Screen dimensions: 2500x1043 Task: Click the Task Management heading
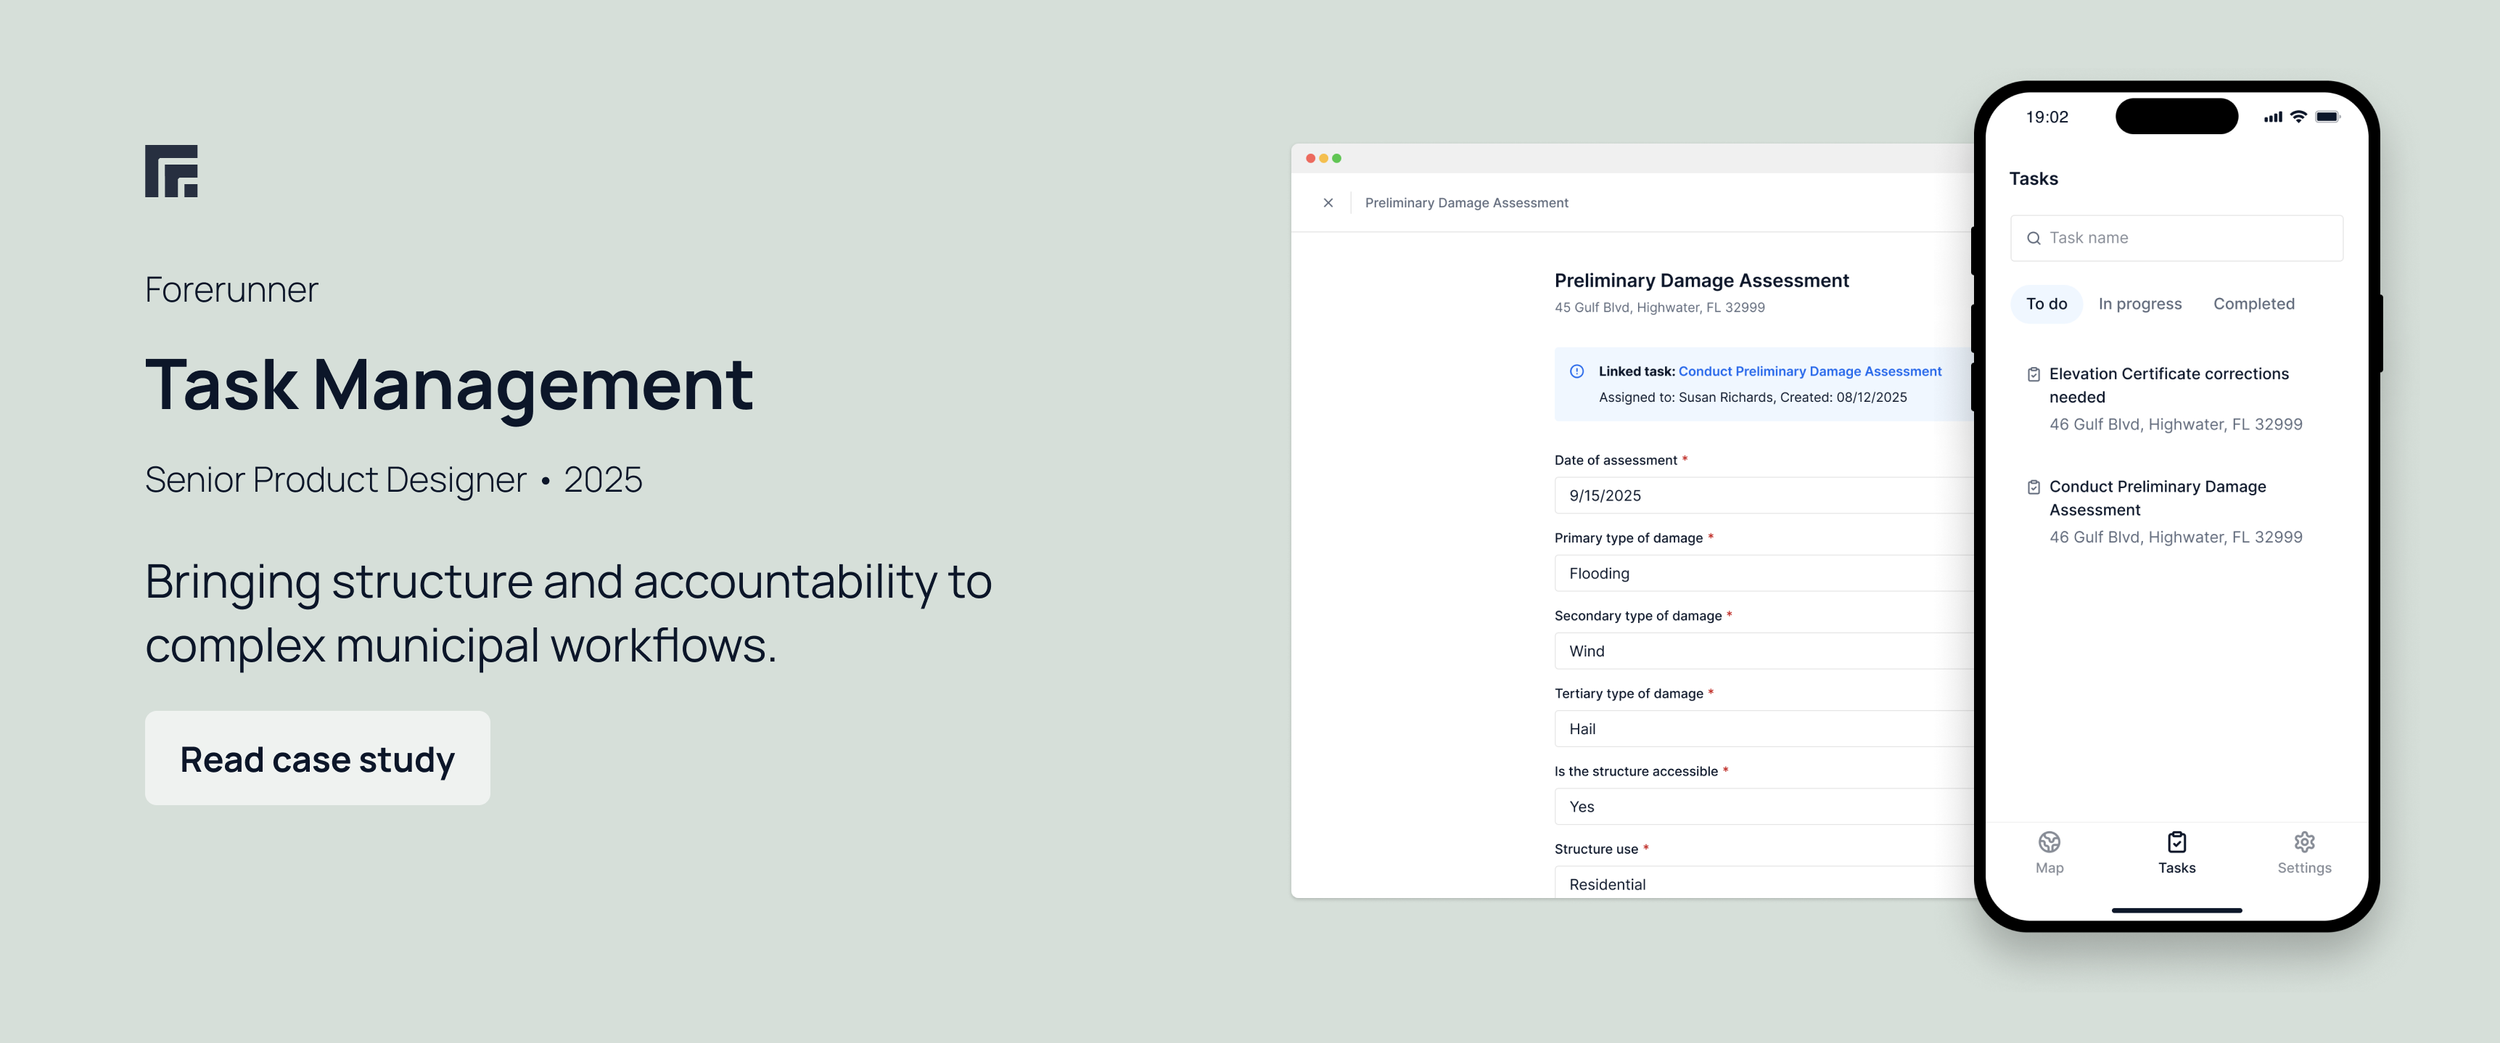click(x=449, y=385)
